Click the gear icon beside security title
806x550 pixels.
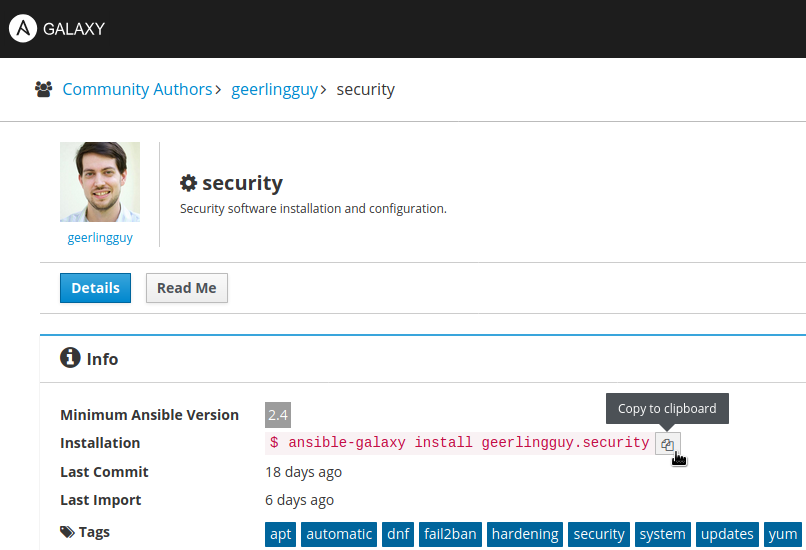click(x=188, y=183)
